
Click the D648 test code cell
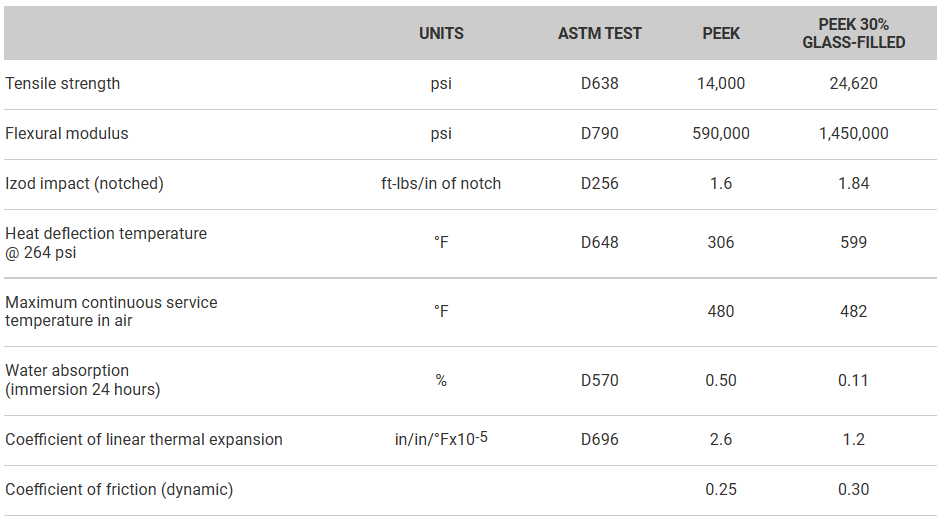tap(600, 242)
